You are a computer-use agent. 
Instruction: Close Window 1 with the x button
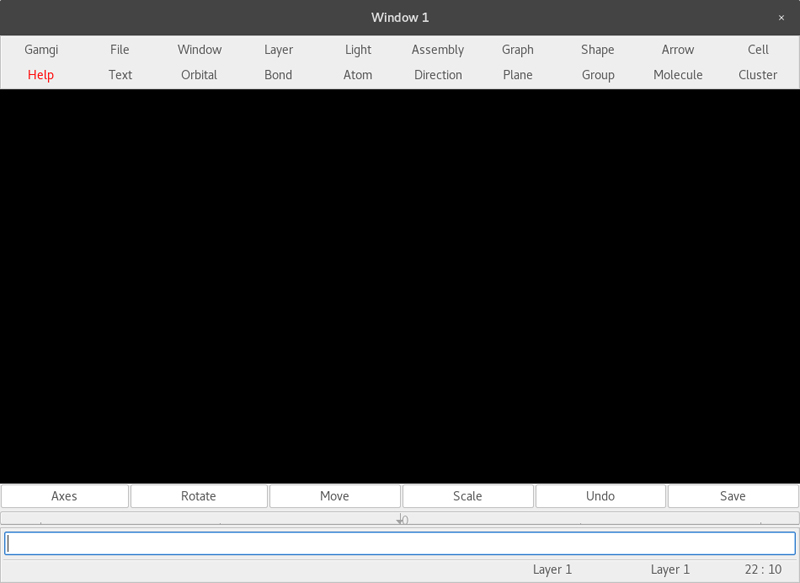[781, 17]
